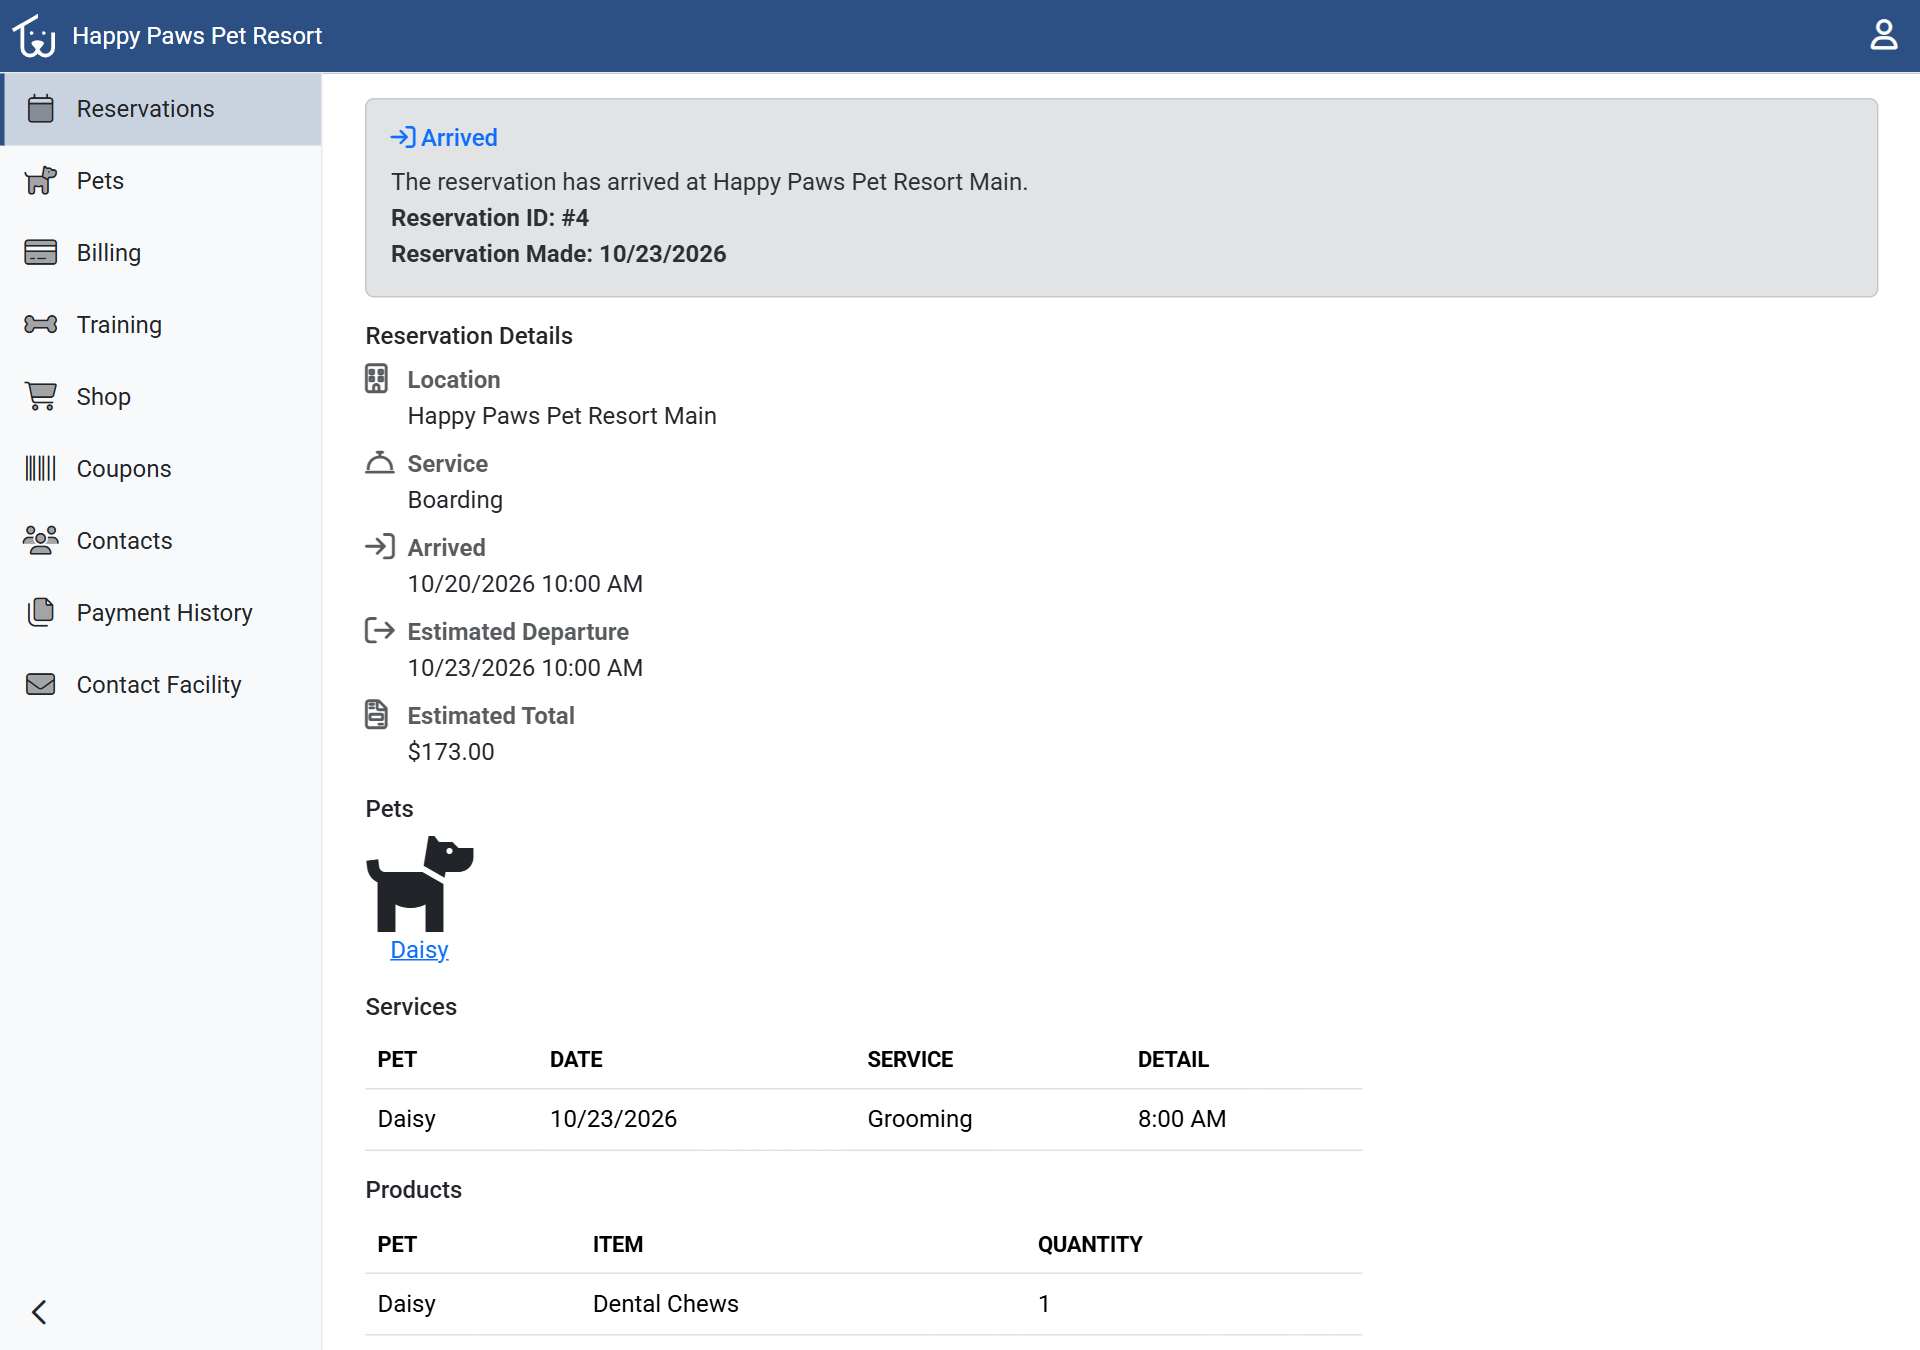Click the Payment History document icon

(x=41, y=612)
